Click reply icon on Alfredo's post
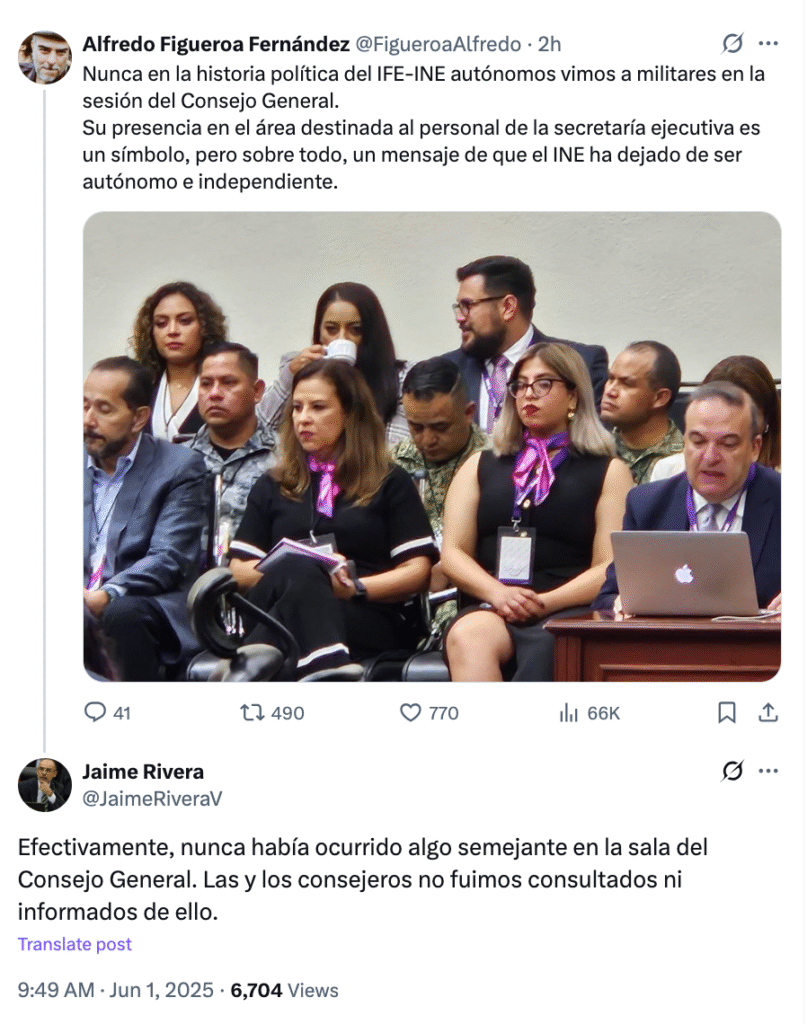The height and width of the screenshot is (1024, 807). pos(95,712)
